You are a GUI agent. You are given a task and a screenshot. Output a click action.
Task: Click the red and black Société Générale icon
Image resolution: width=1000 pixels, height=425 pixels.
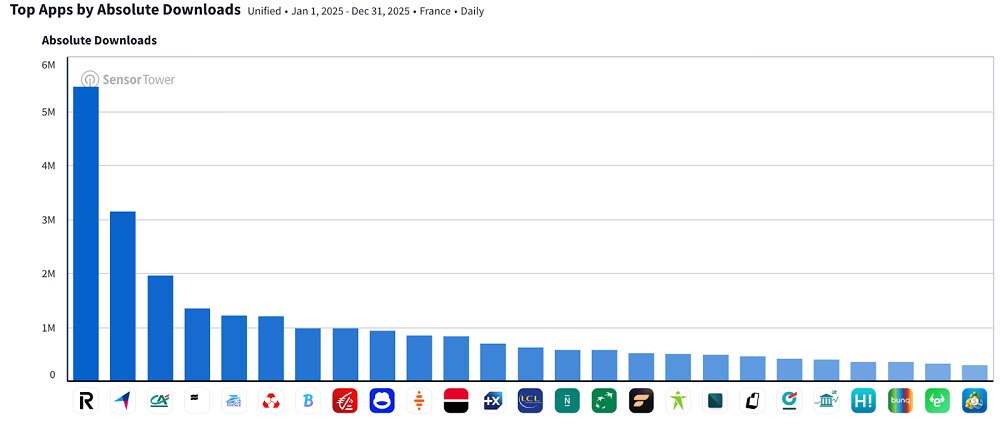[x=456, y=401]
